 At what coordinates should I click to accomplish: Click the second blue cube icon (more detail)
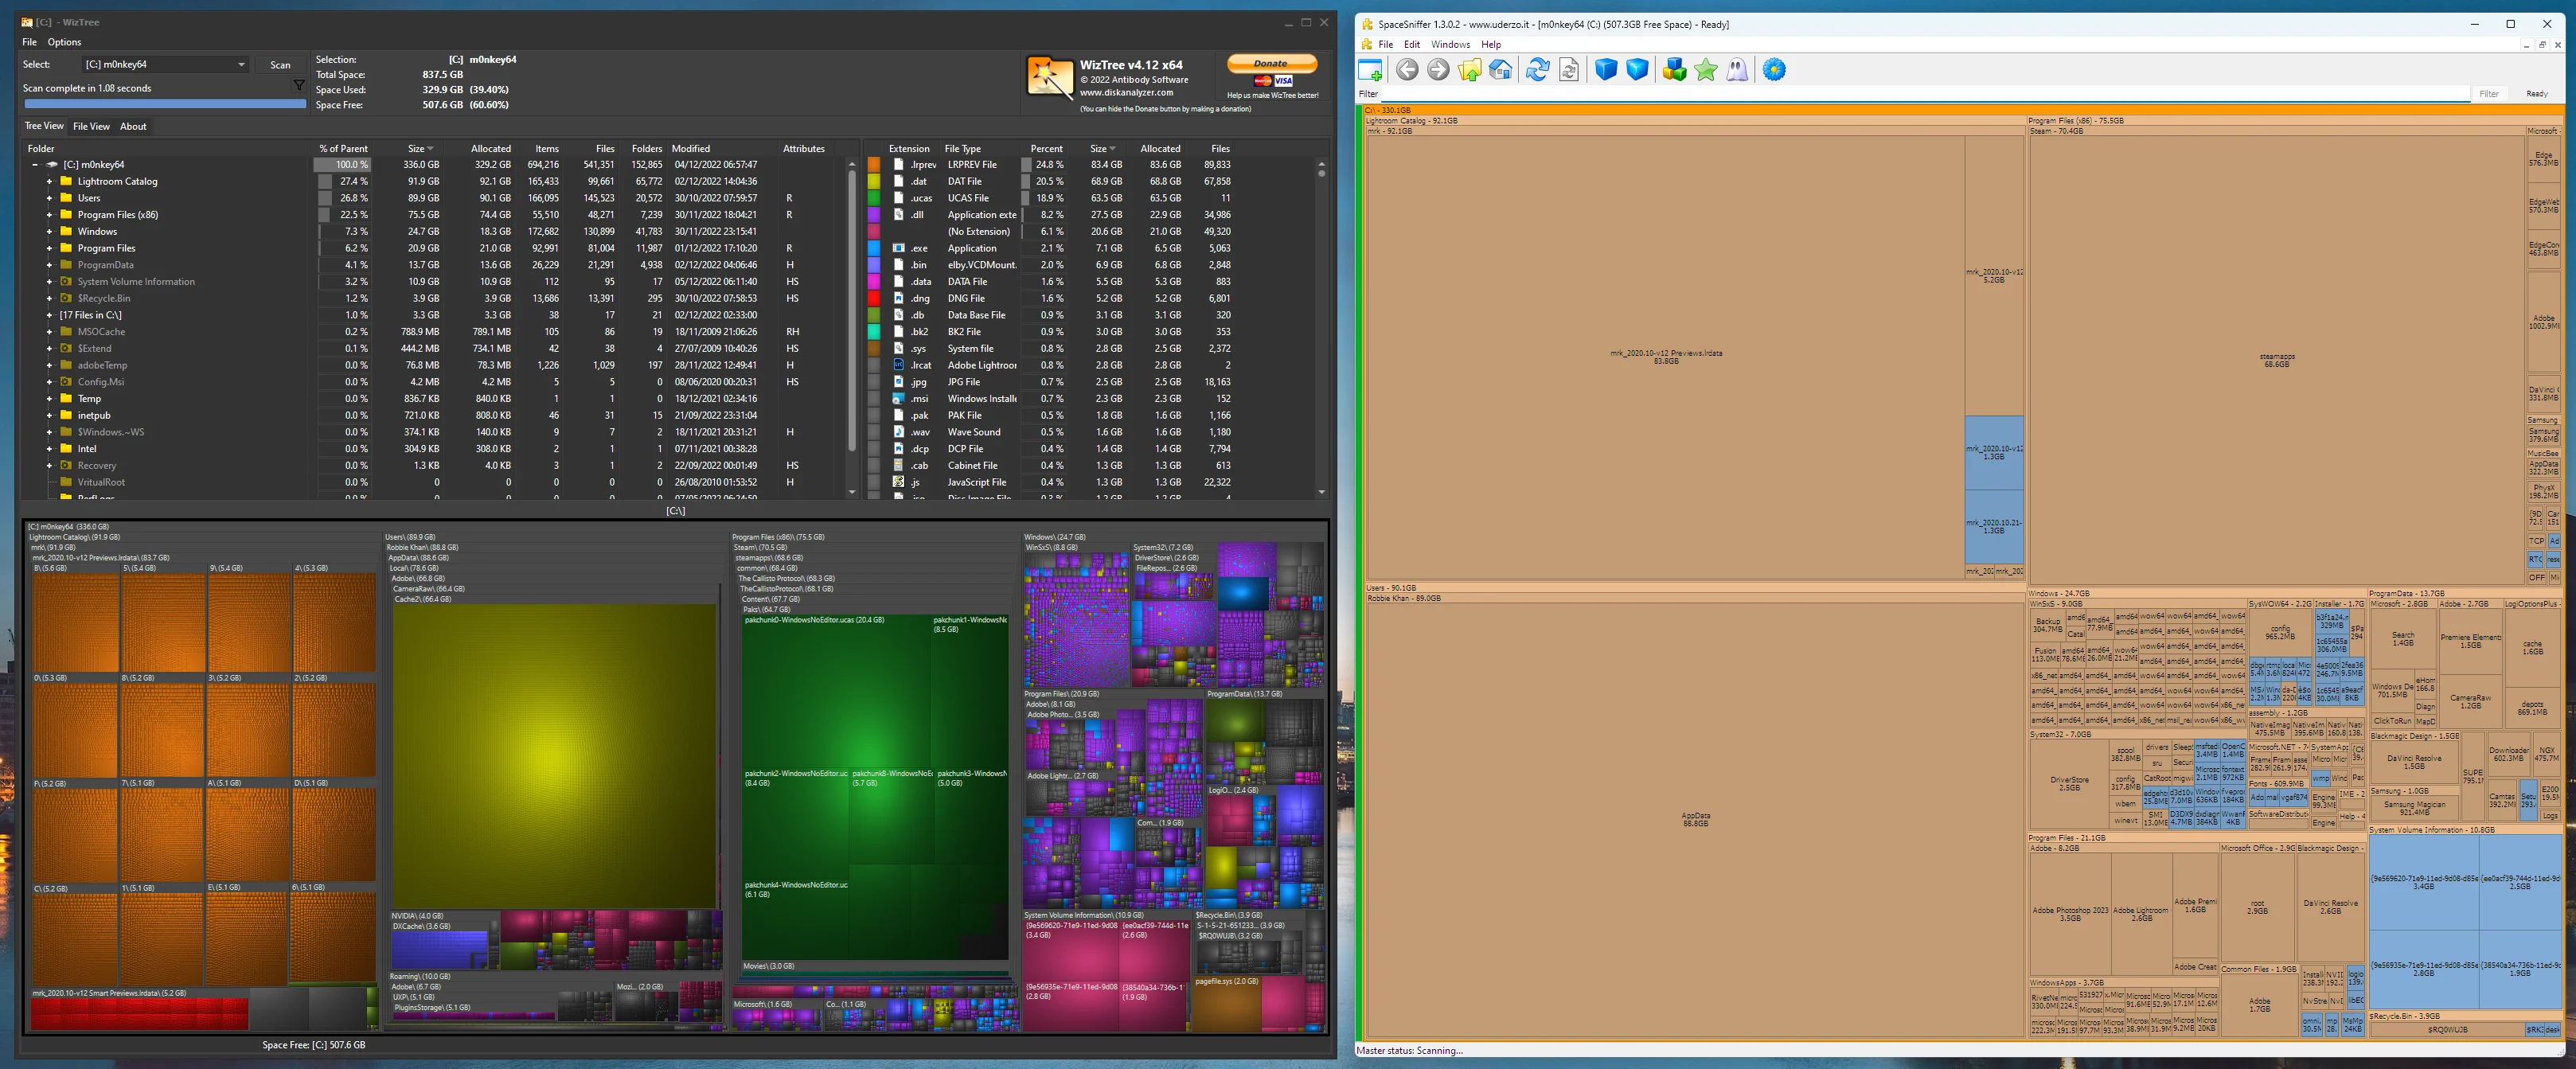coord(1637,70)
